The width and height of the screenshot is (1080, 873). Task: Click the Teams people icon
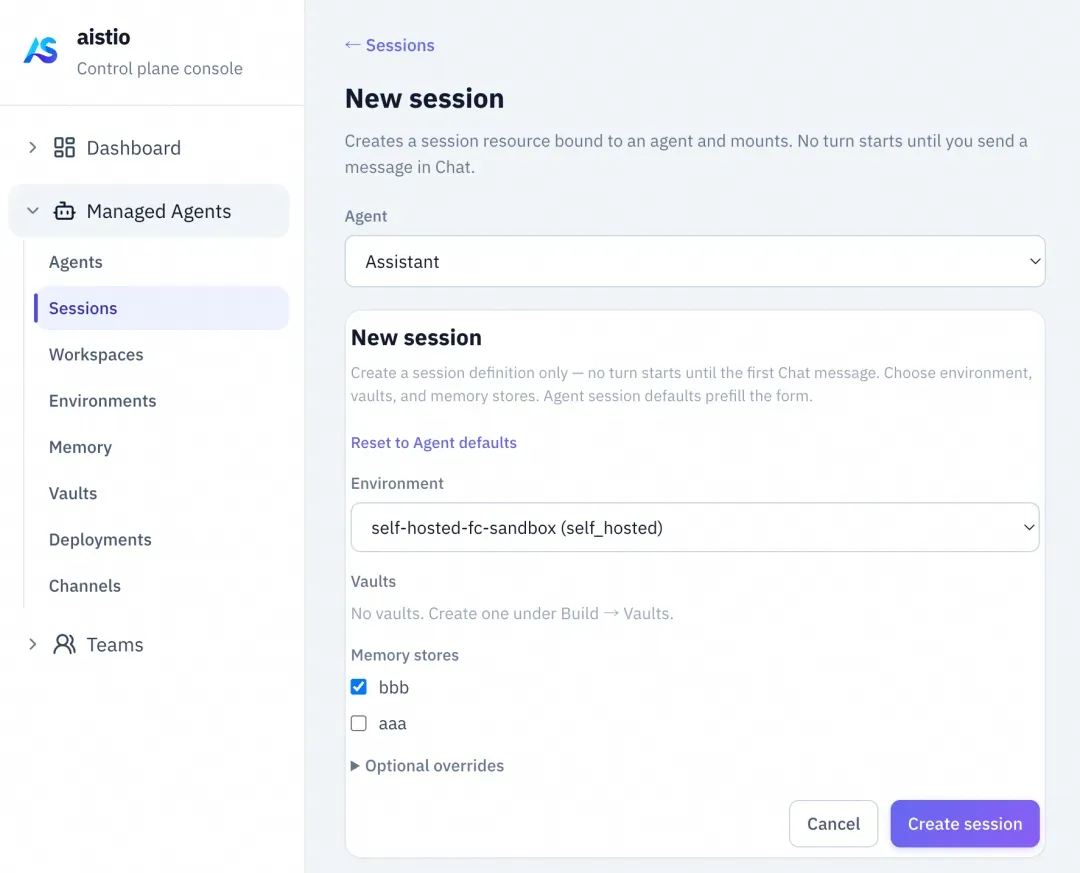click(x=64, y=644)
